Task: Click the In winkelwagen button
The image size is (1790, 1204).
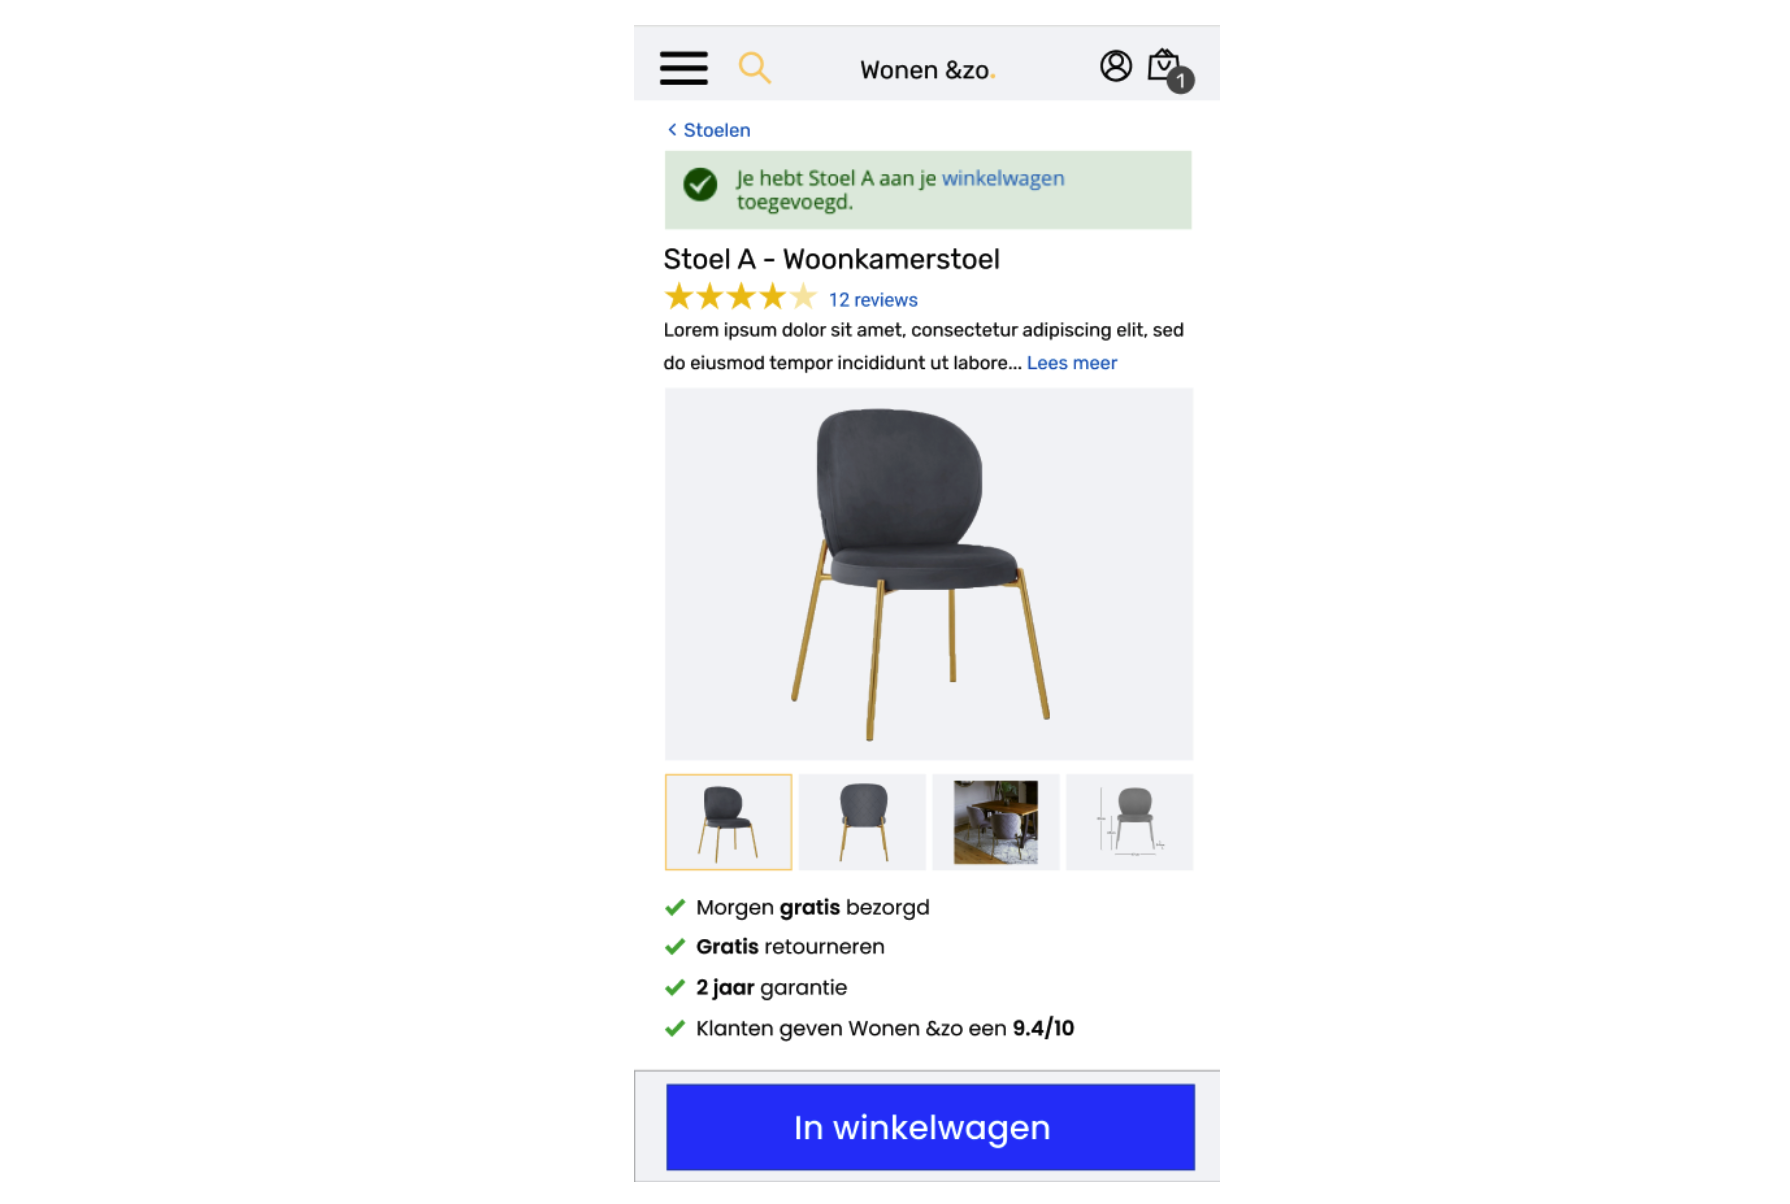Action: tap(930, 1127)
